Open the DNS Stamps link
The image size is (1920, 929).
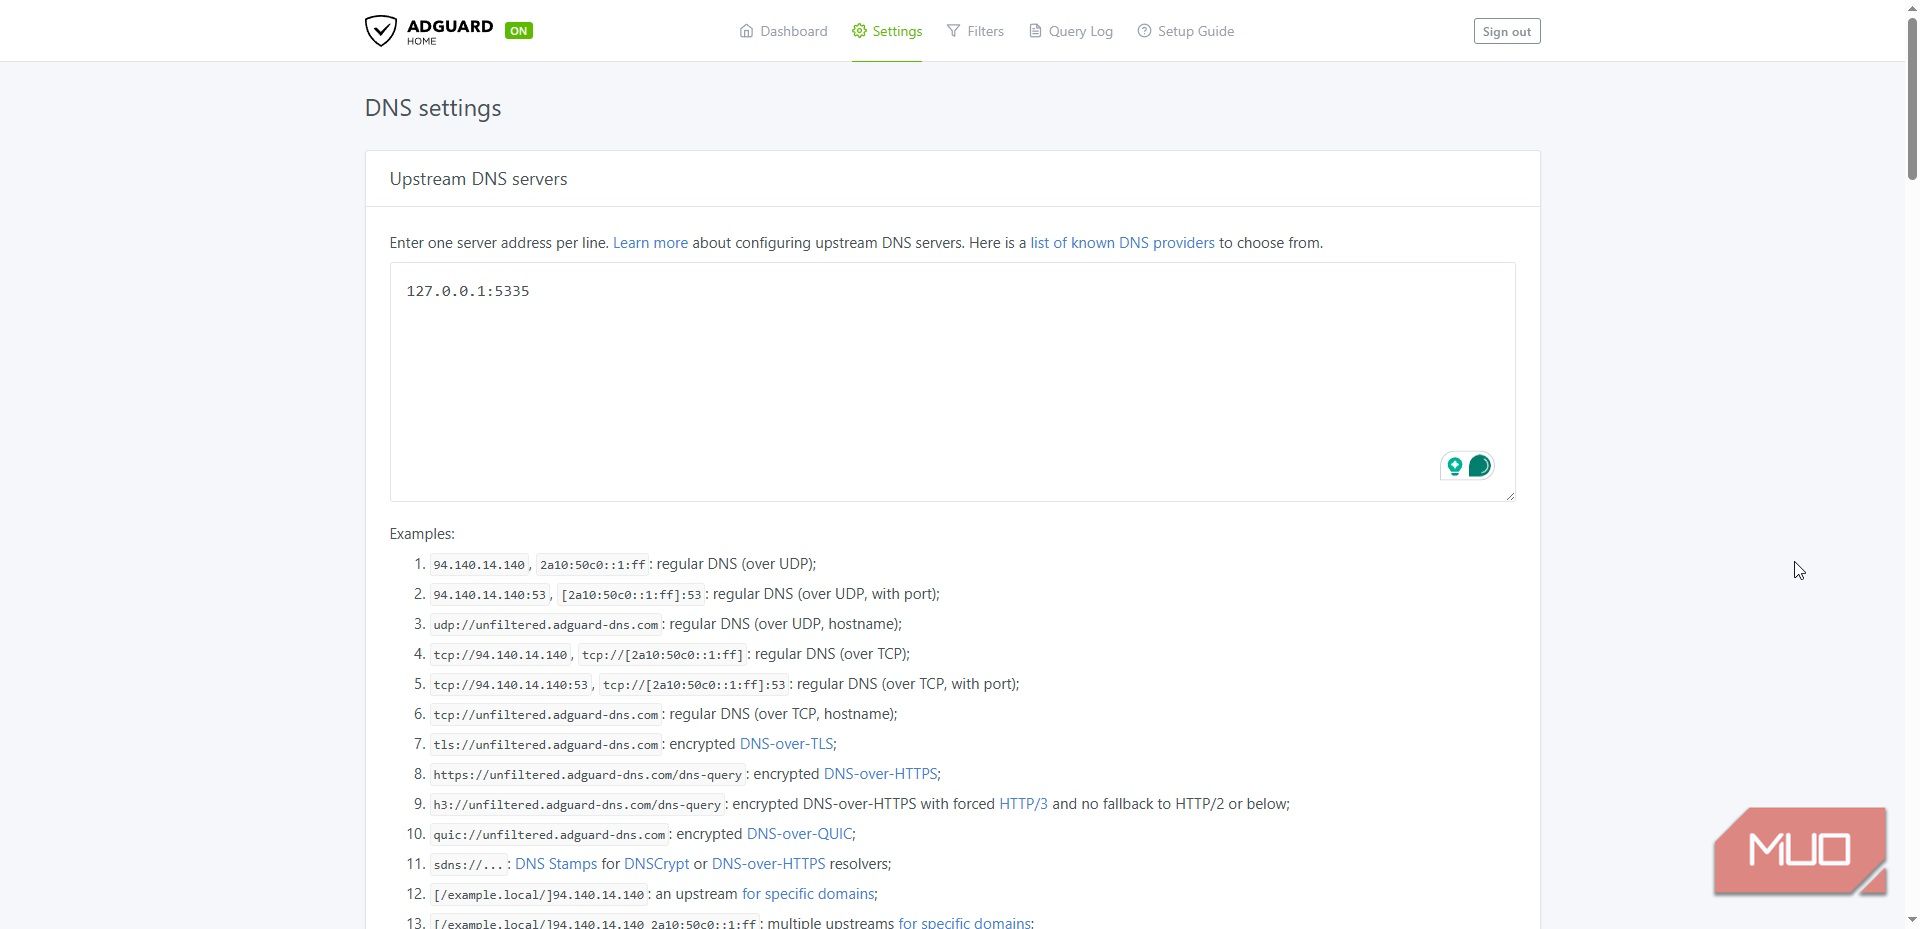click(x=556, y=864)
